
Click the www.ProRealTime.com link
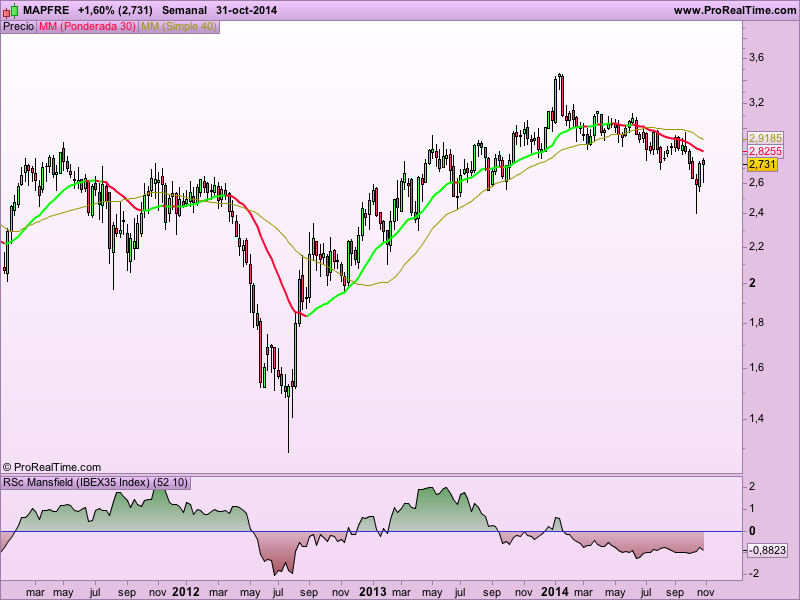point(735,10)
